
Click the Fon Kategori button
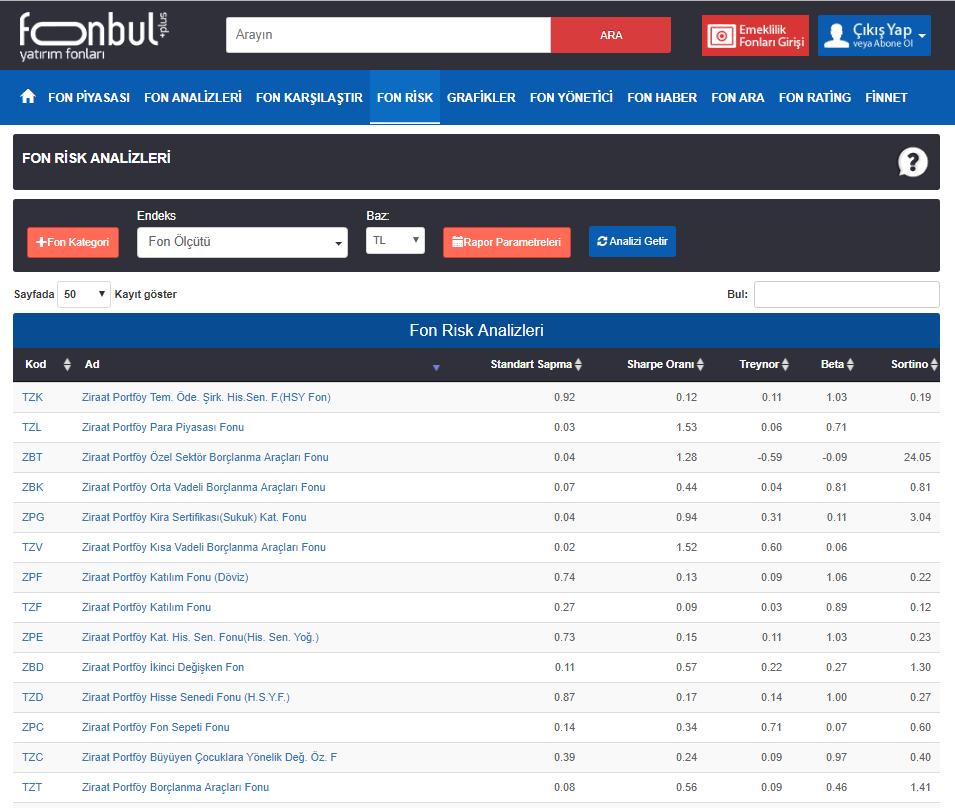click(x=73, y=242)
